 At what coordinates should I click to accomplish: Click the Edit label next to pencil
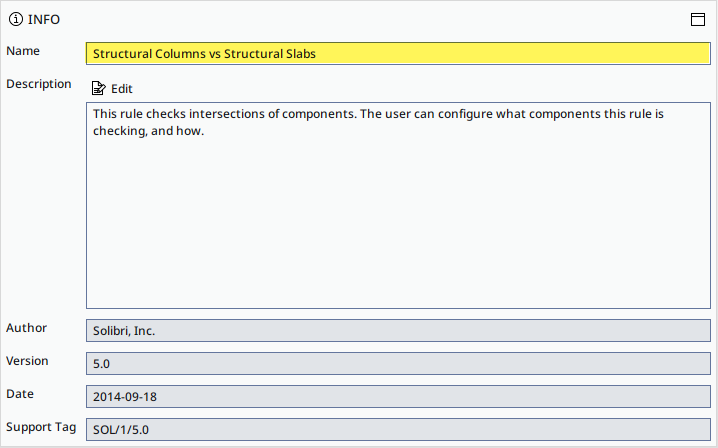click(x=122, y=89)
